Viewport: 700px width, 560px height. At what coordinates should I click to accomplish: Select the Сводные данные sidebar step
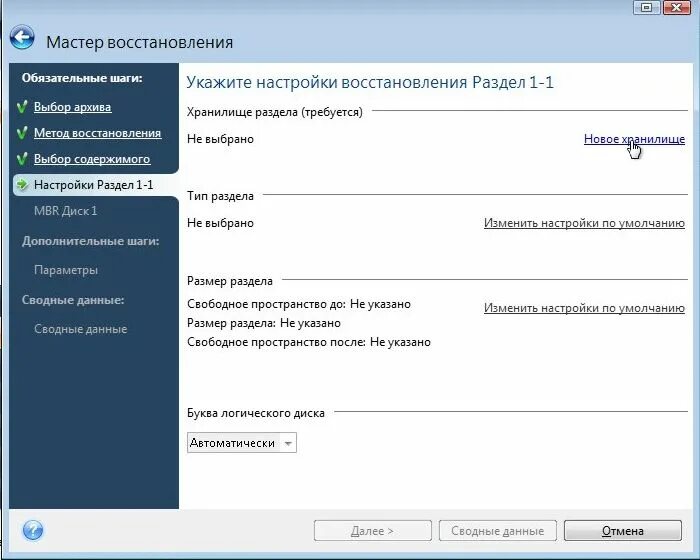pos(80,329)
